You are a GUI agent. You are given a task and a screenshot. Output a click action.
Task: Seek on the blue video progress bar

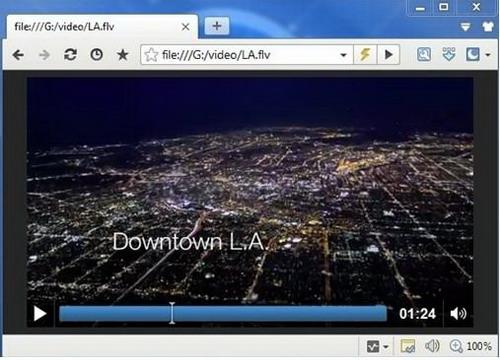(223, 314)
